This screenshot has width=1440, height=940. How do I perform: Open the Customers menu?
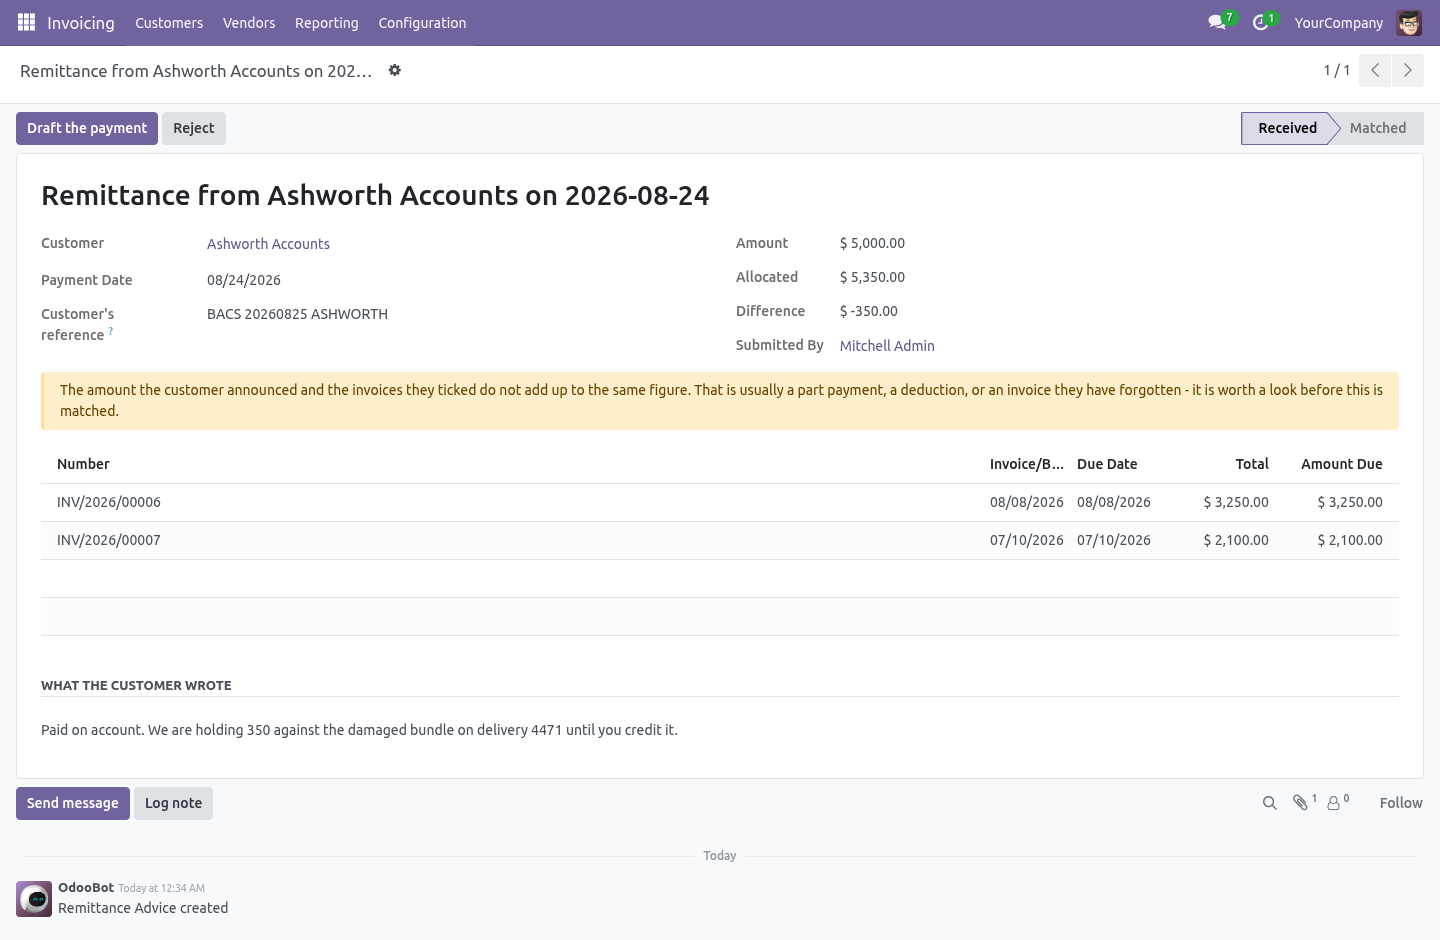coord(169,22)
